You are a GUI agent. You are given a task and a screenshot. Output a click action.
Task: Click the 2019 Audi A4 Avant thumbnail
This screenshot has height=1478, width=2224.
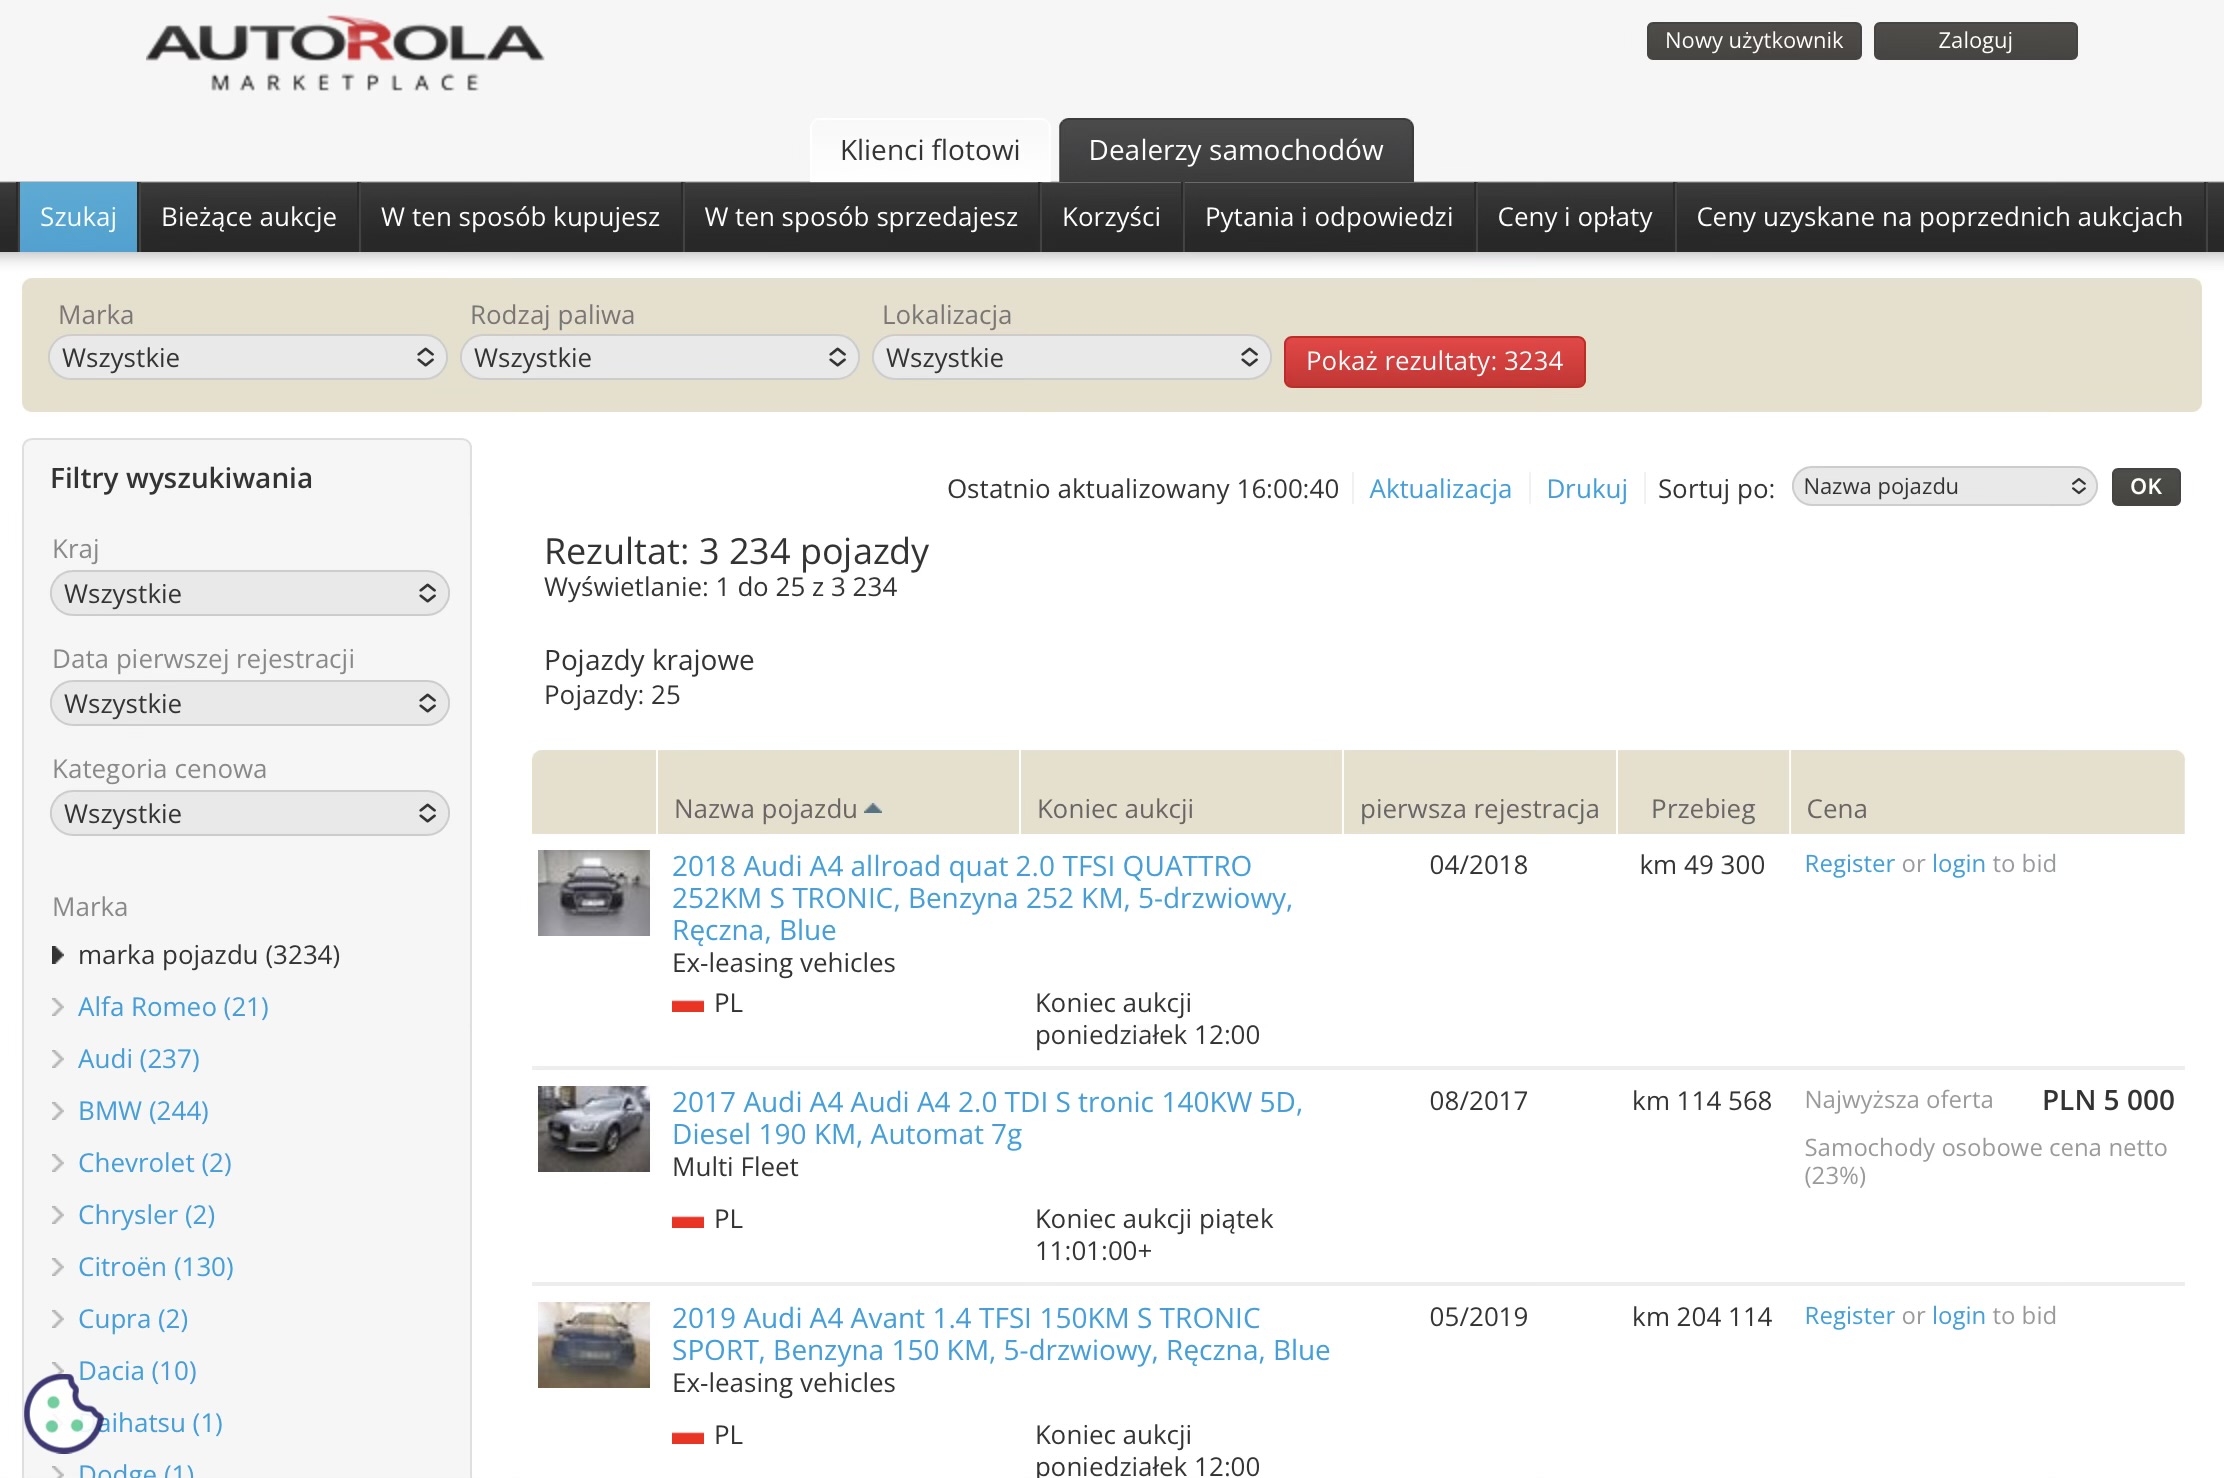click(593, 1344)
